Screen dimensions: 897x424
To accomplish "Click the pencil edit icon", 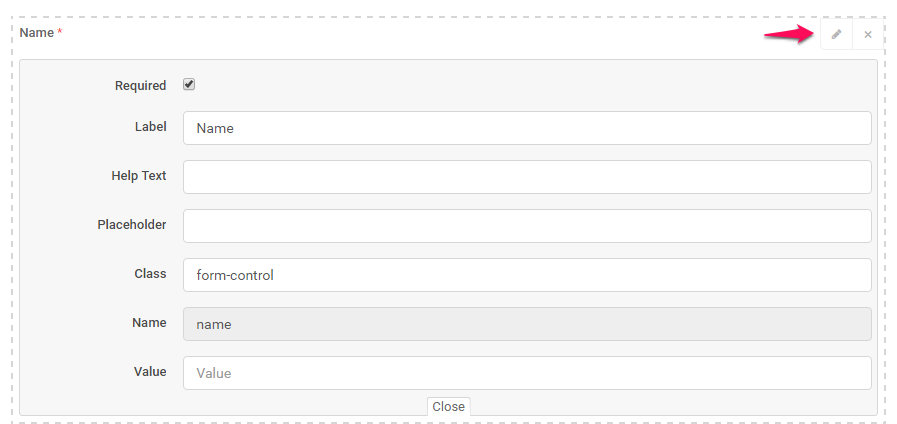I will click(836, 34).
